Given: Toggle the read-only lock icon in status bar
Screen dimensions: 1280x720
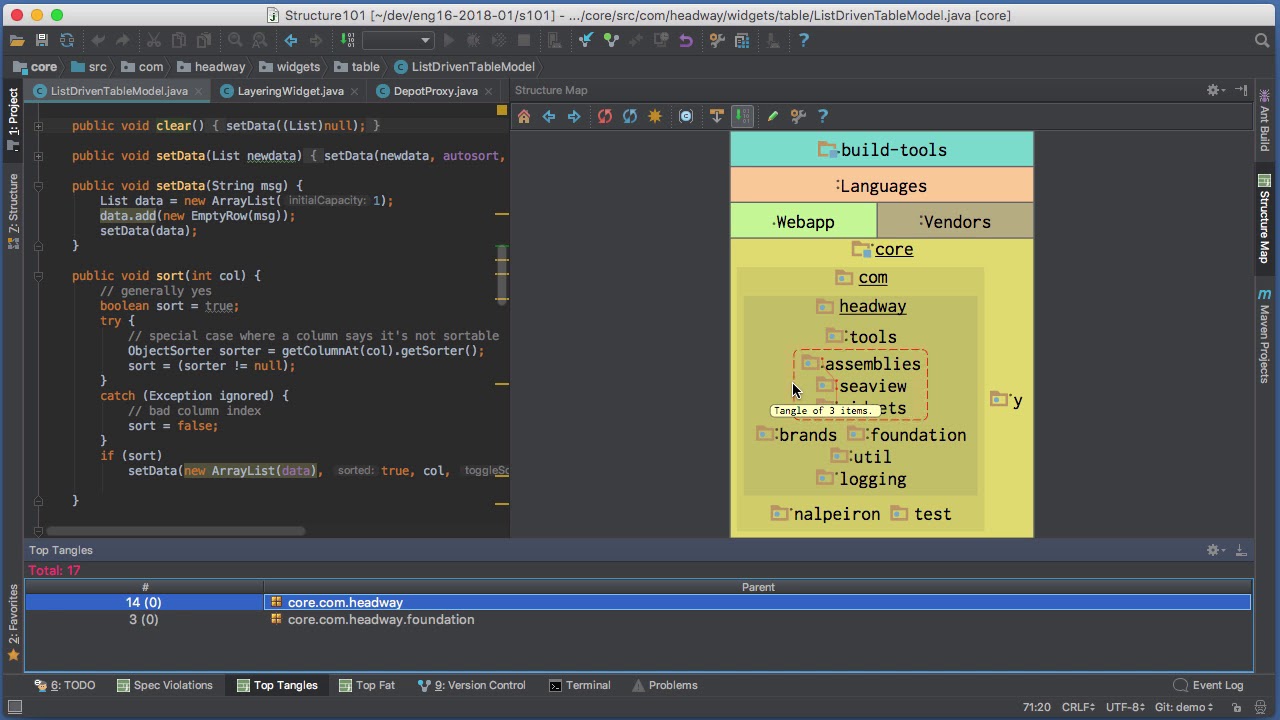Looking at the screenshot, I should point(1237,707).
